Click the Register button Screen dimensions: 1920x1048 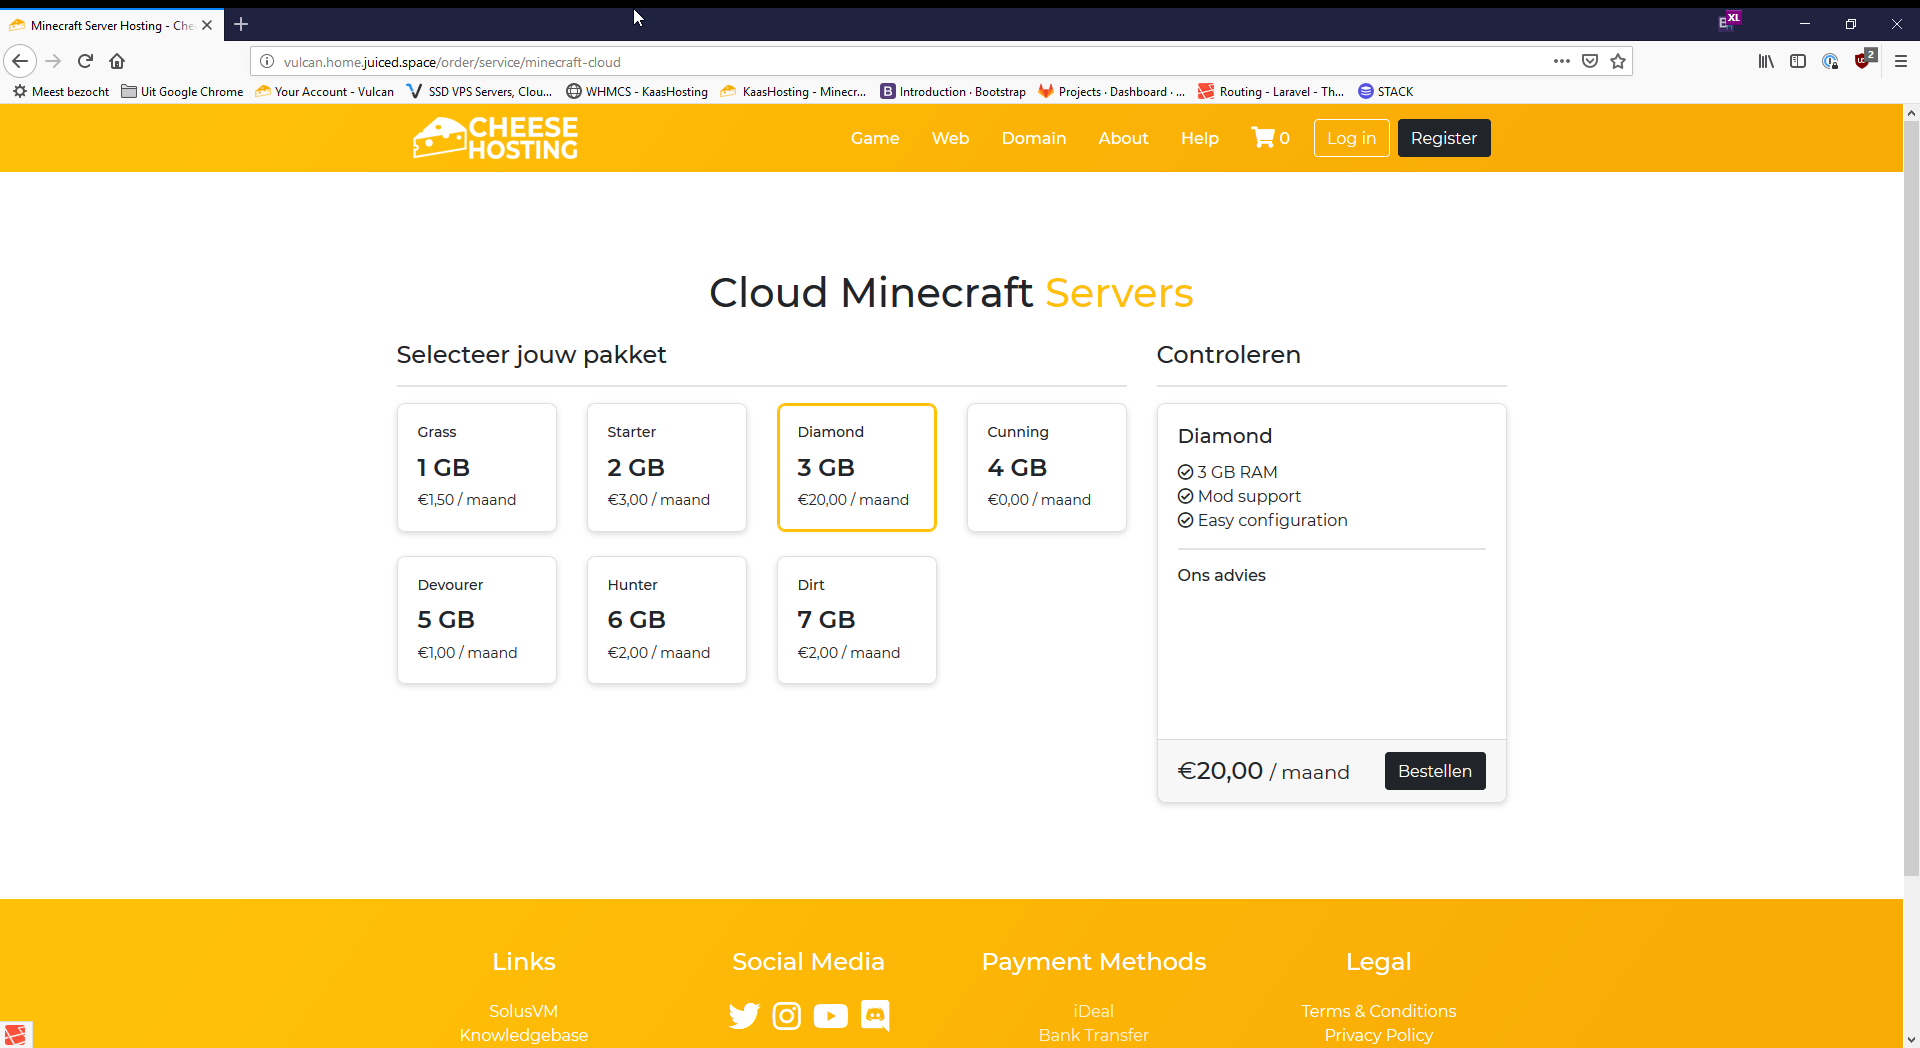tap(1443, 138)
